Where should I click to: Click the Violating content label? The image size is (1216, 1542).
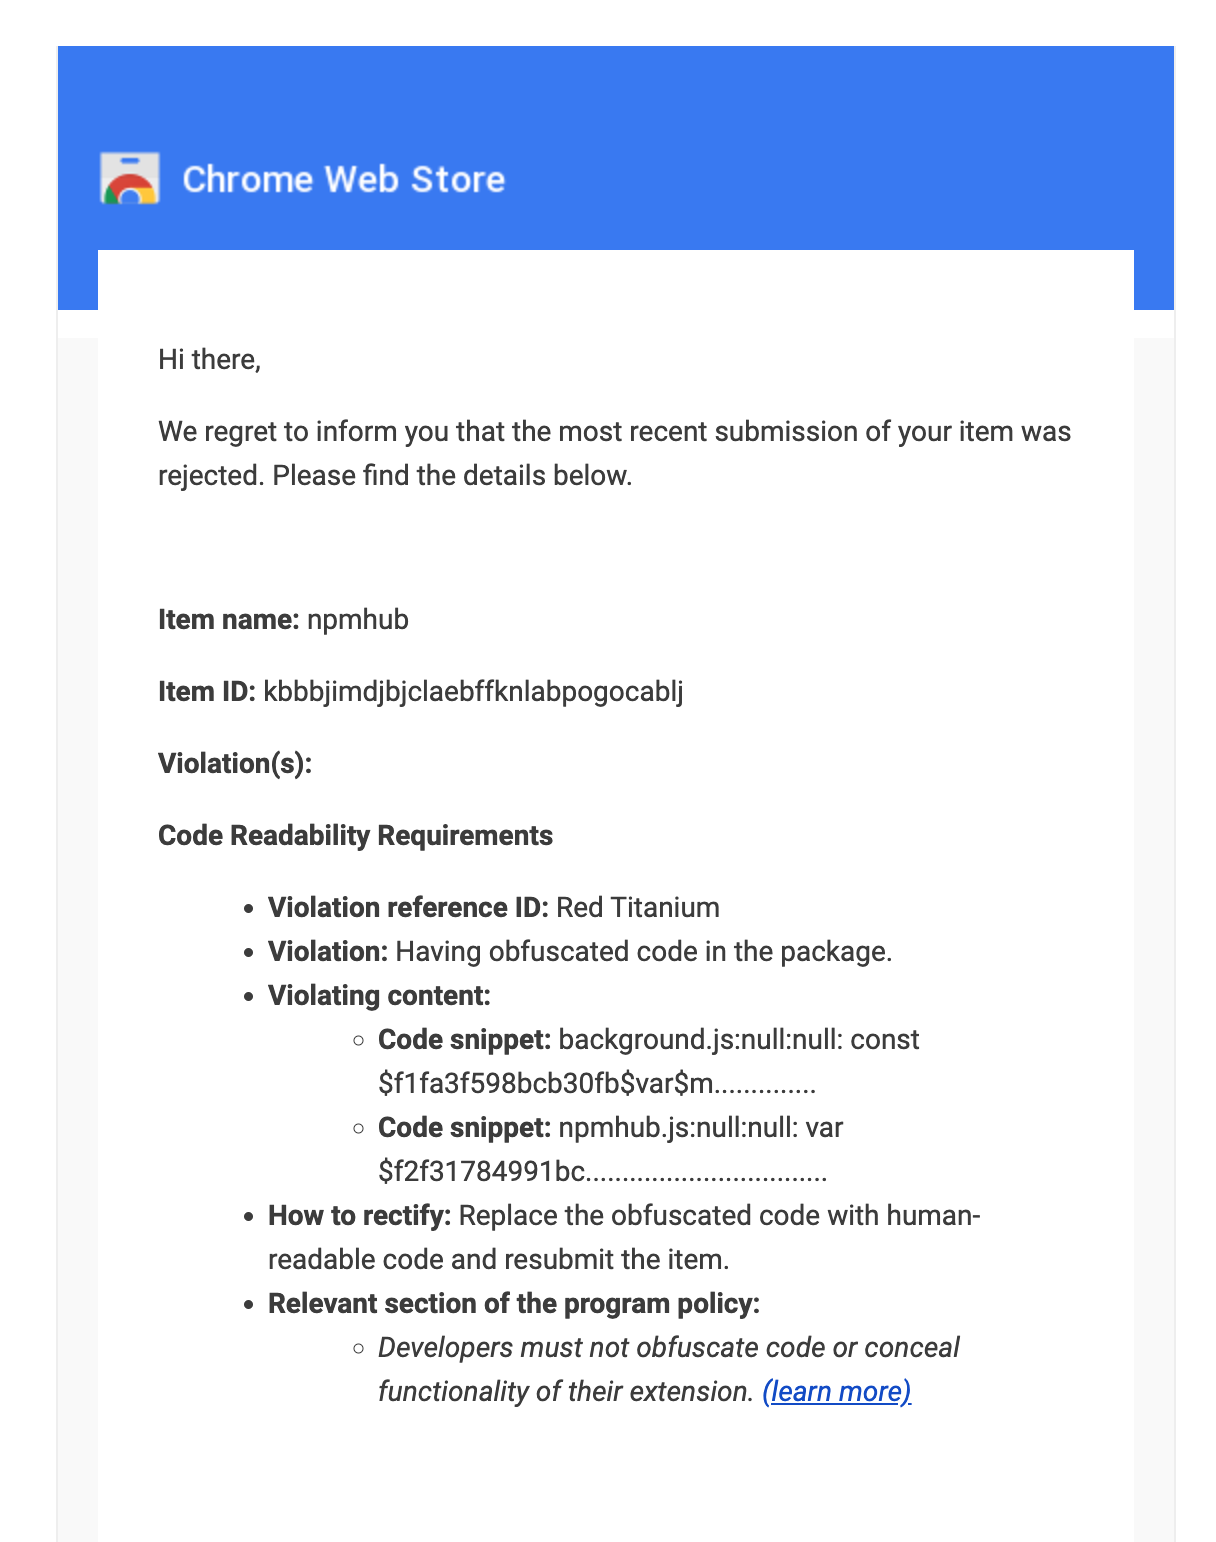point(379,995)
